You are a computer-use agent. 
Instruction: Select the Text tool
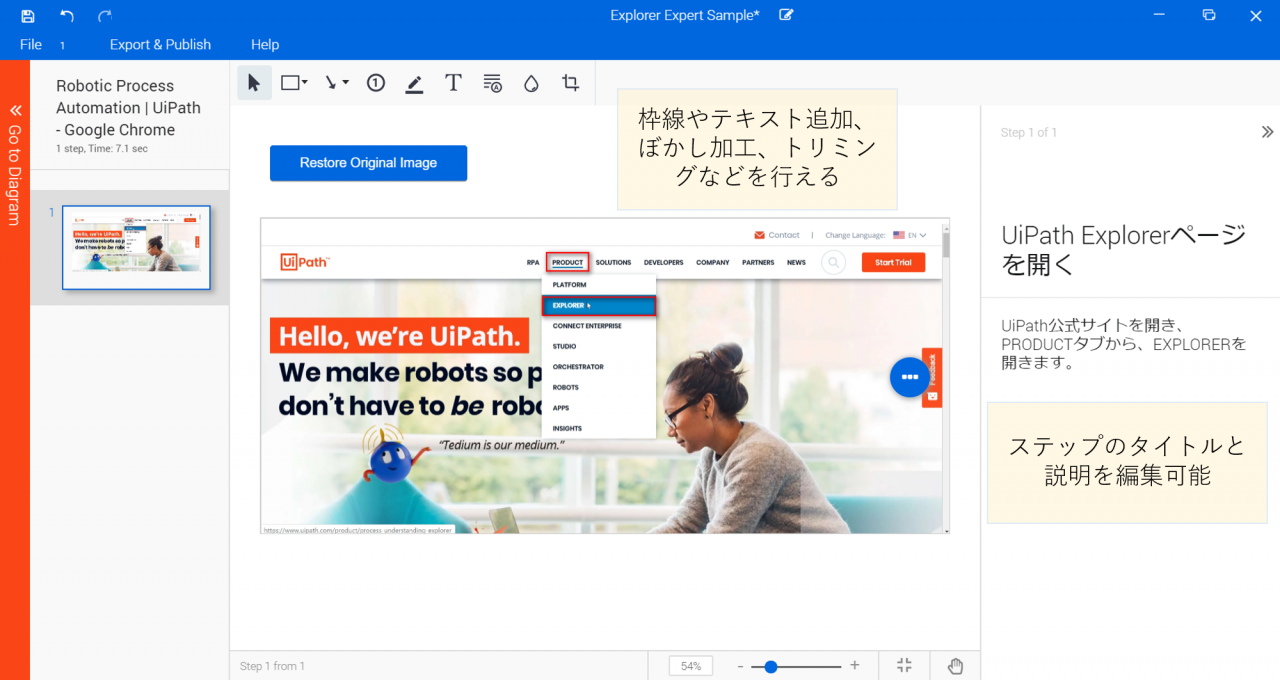453,83
